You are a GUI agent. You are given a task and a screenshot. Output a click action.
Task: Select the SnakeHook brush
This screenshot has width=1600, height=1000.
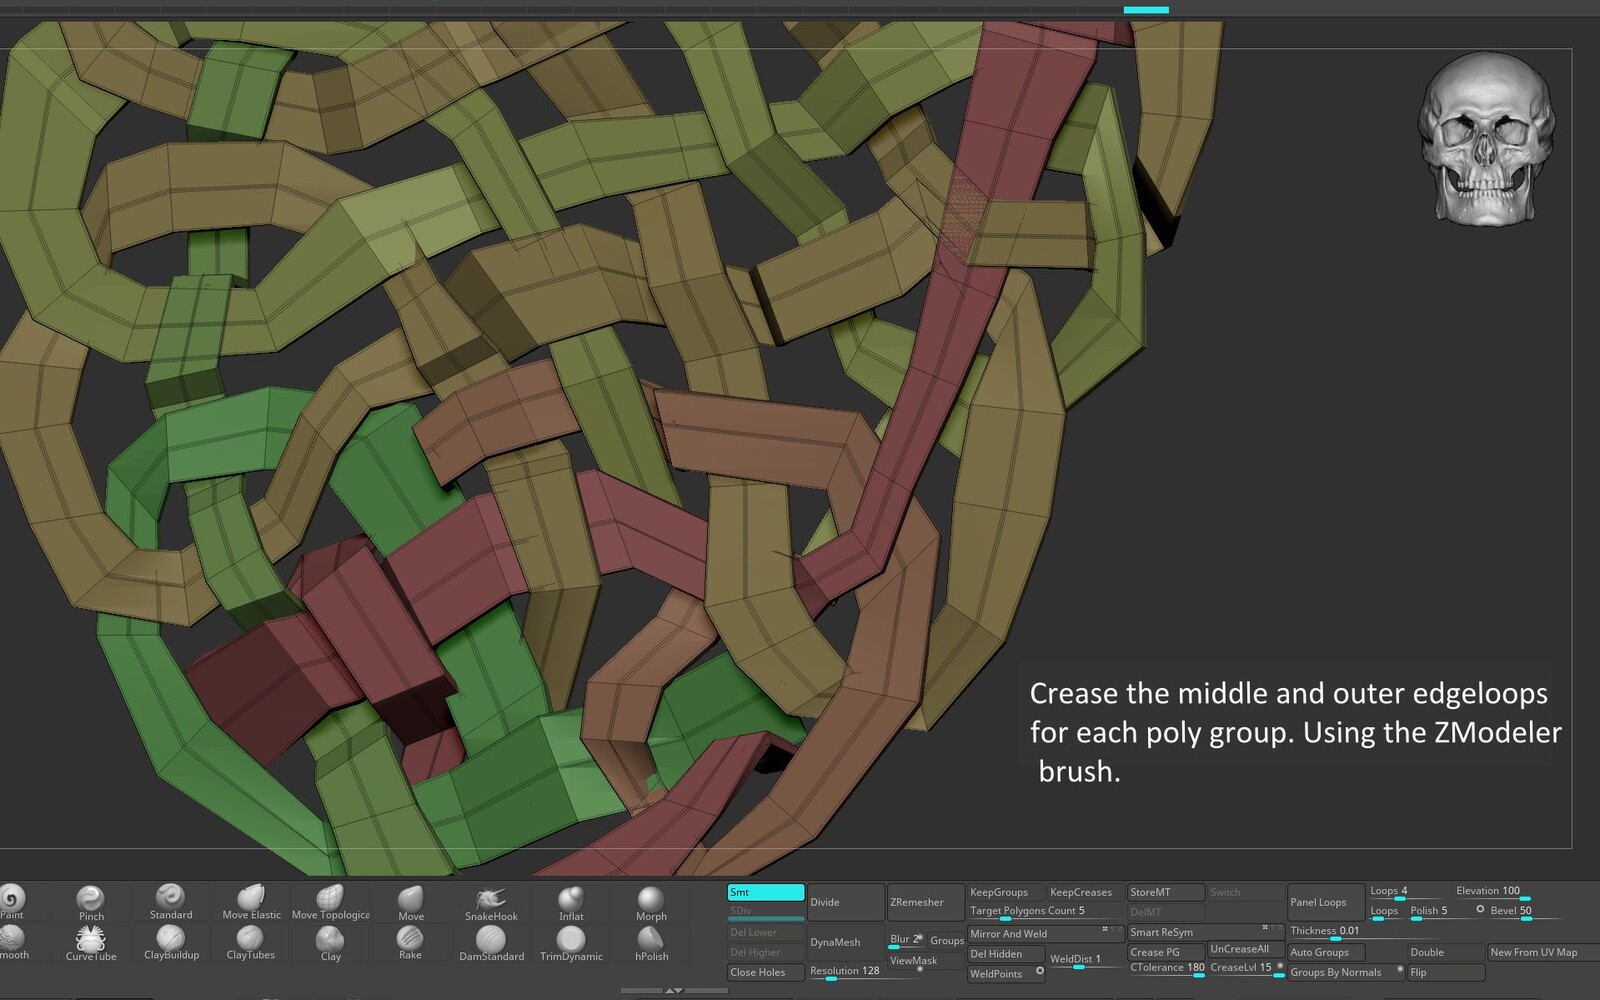(x=491, y=902)
